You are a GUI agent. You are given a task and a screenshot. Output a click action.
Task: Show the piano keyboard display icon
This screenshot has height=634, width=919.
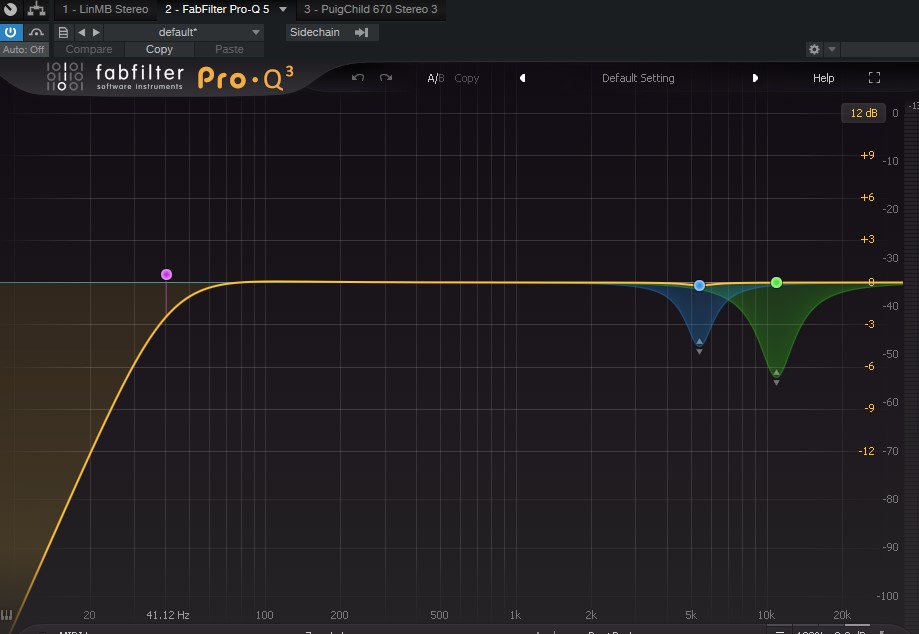coord(6,615)
